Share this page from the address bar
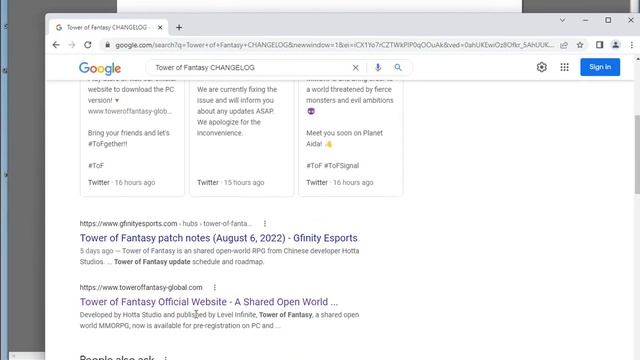Viewport: 640px width, 360px height. tap(564, 45)
